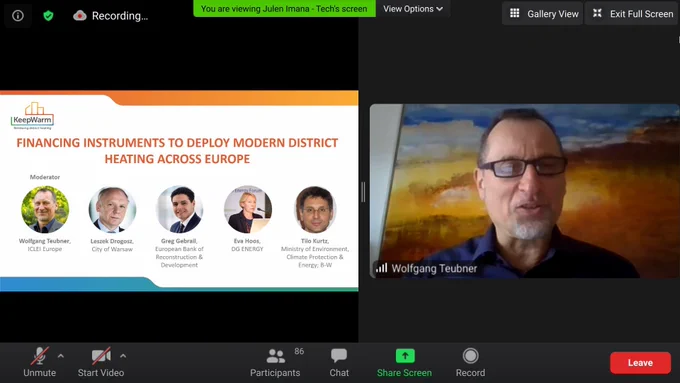Open the Participants panel
Viewport: 680px width, 383px height.
[x=275, y=363]
